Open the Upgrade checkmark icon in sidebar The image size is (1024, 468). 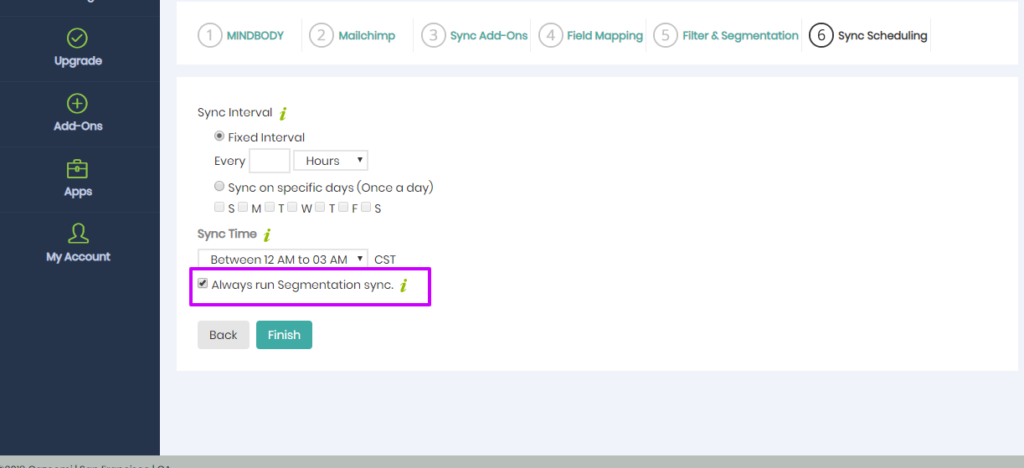tap(78, 39)
